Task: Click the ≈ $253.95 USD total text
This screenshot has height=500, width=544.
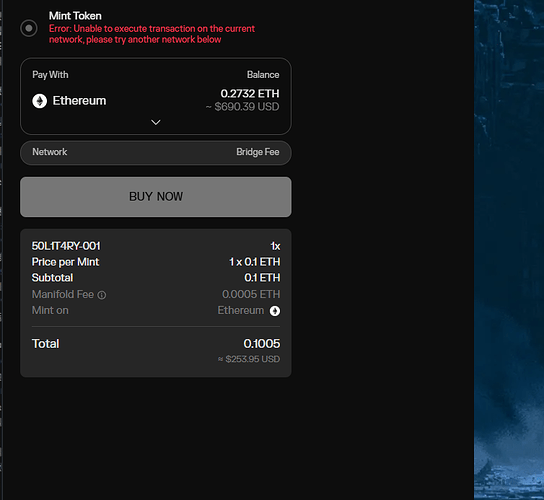Action: coord(249,359)
